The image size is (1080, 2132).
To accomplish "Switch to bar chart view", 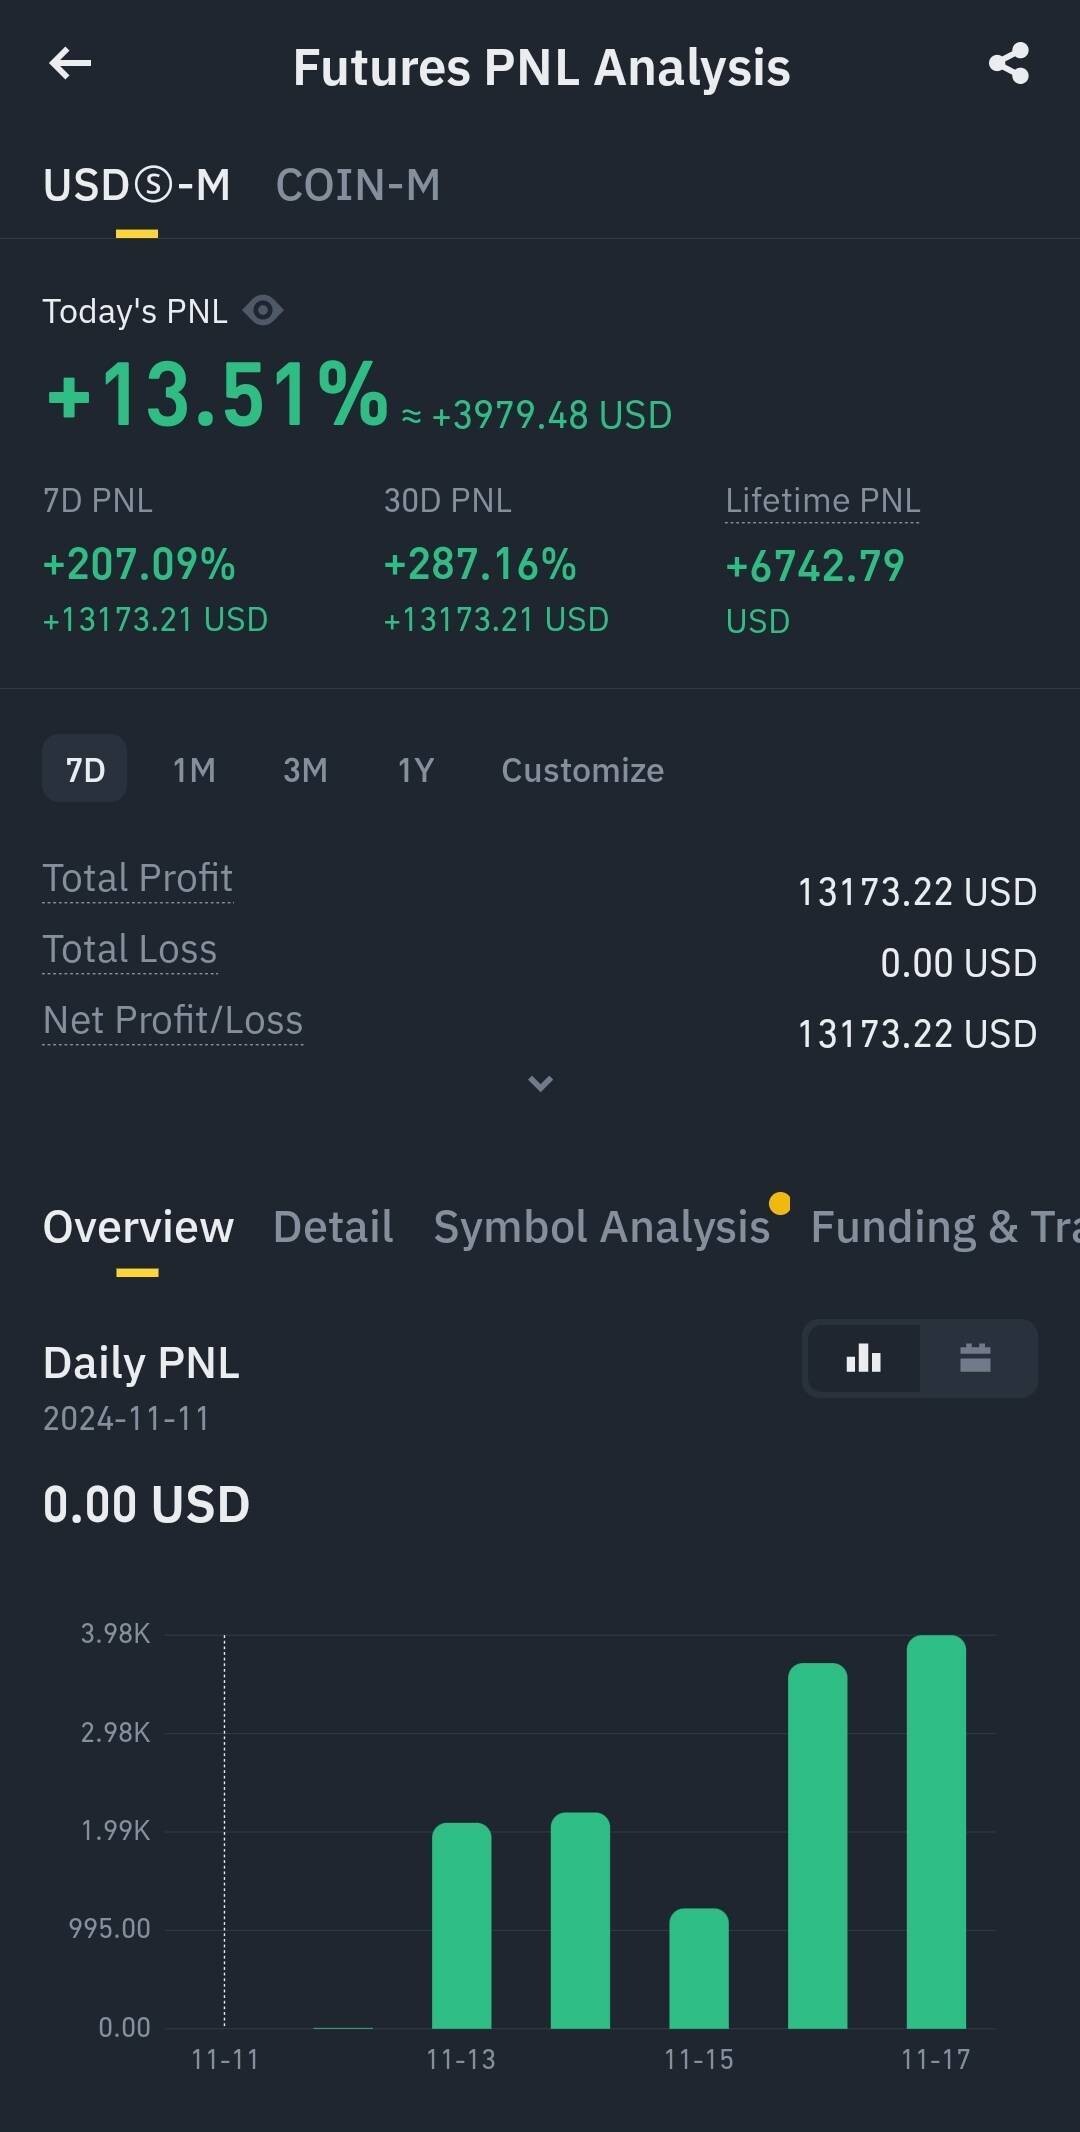I will pyautogui.click(x=864, y=1358).
